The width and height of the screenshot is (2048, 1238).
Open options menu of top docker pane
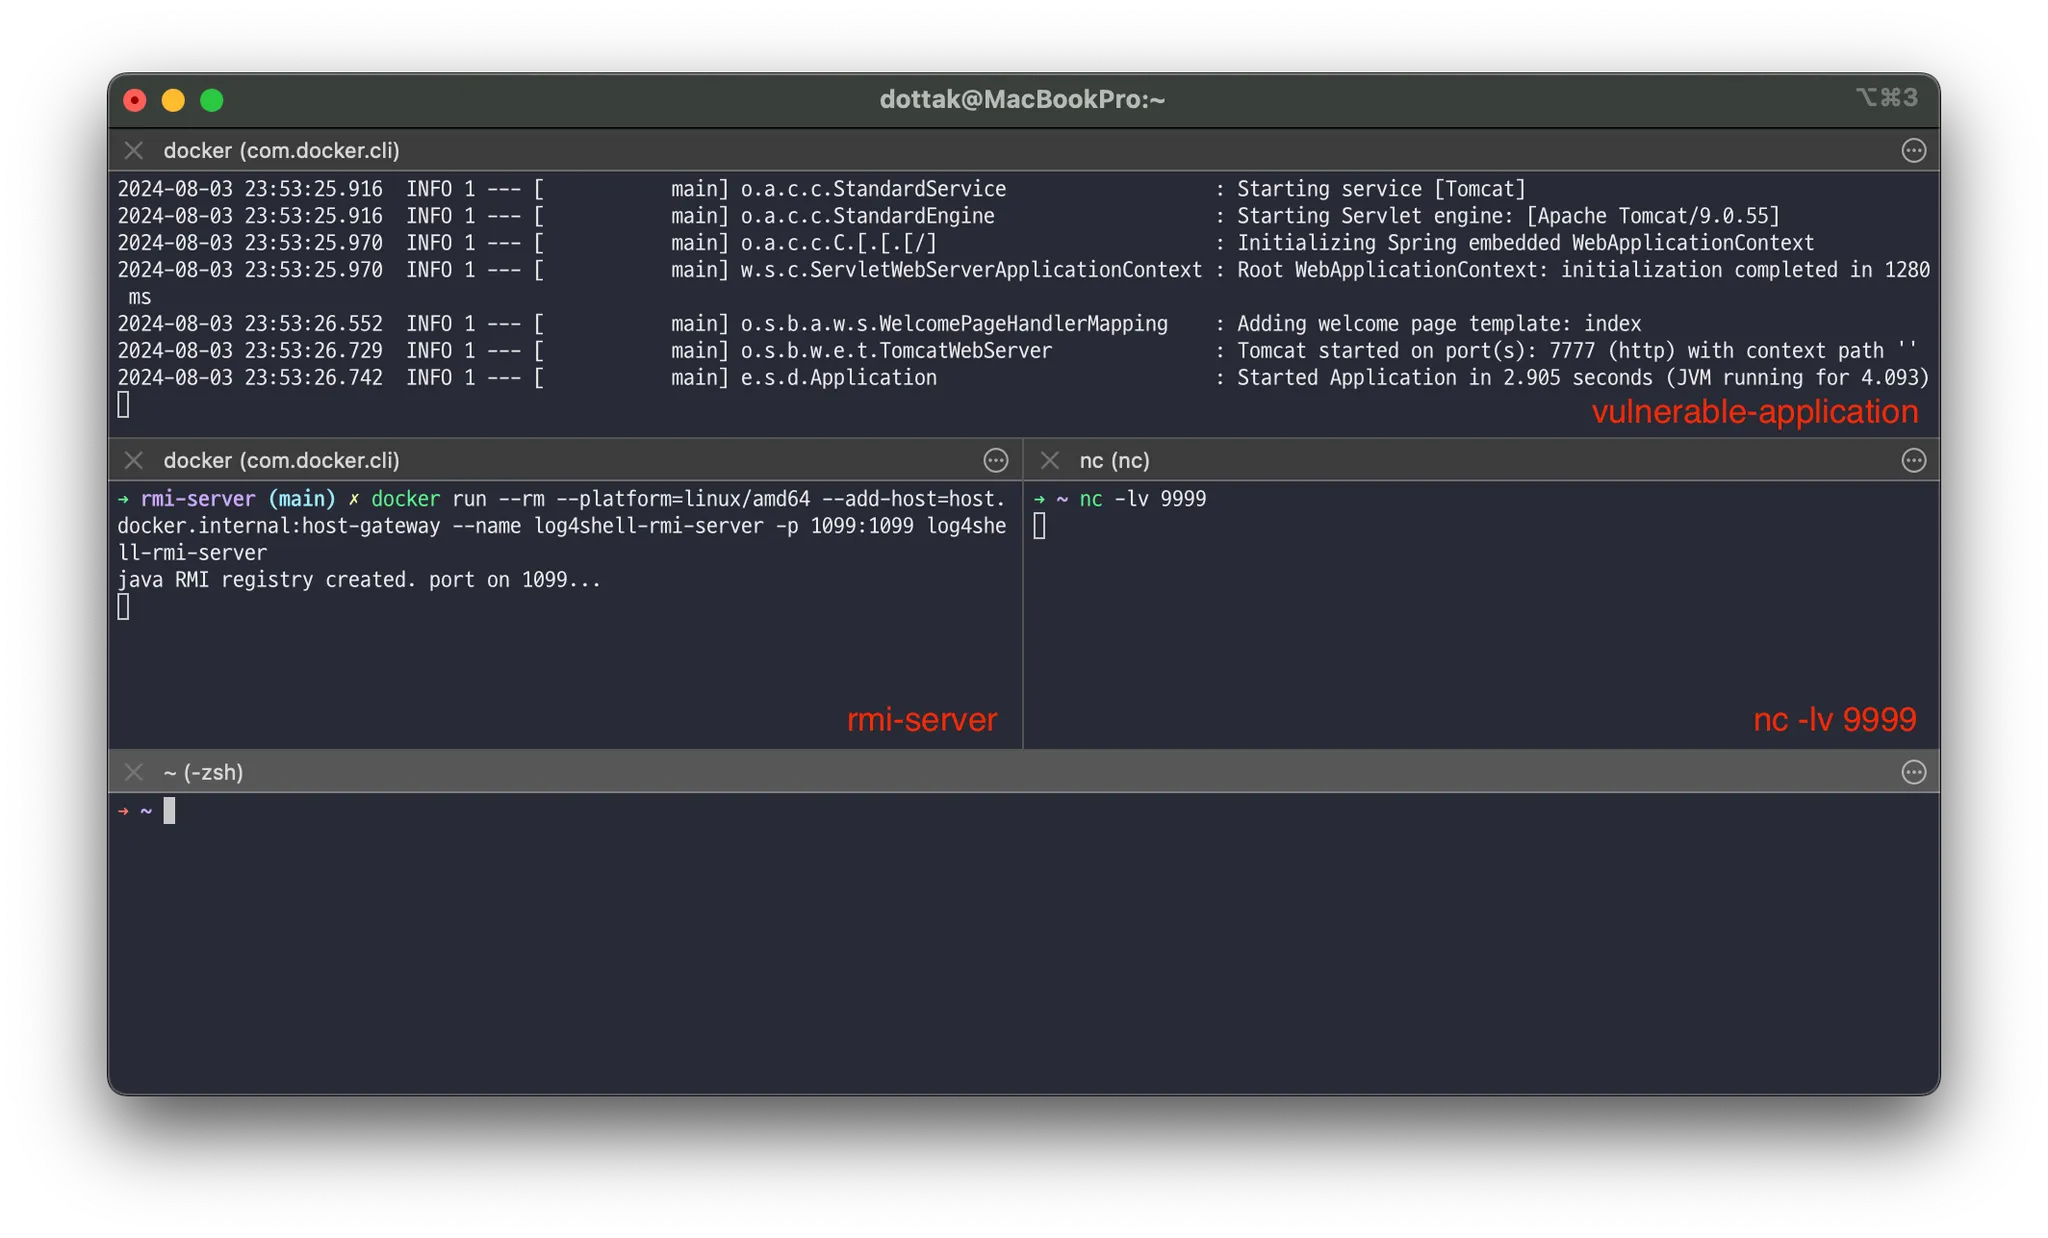(x=1913, y=151)
